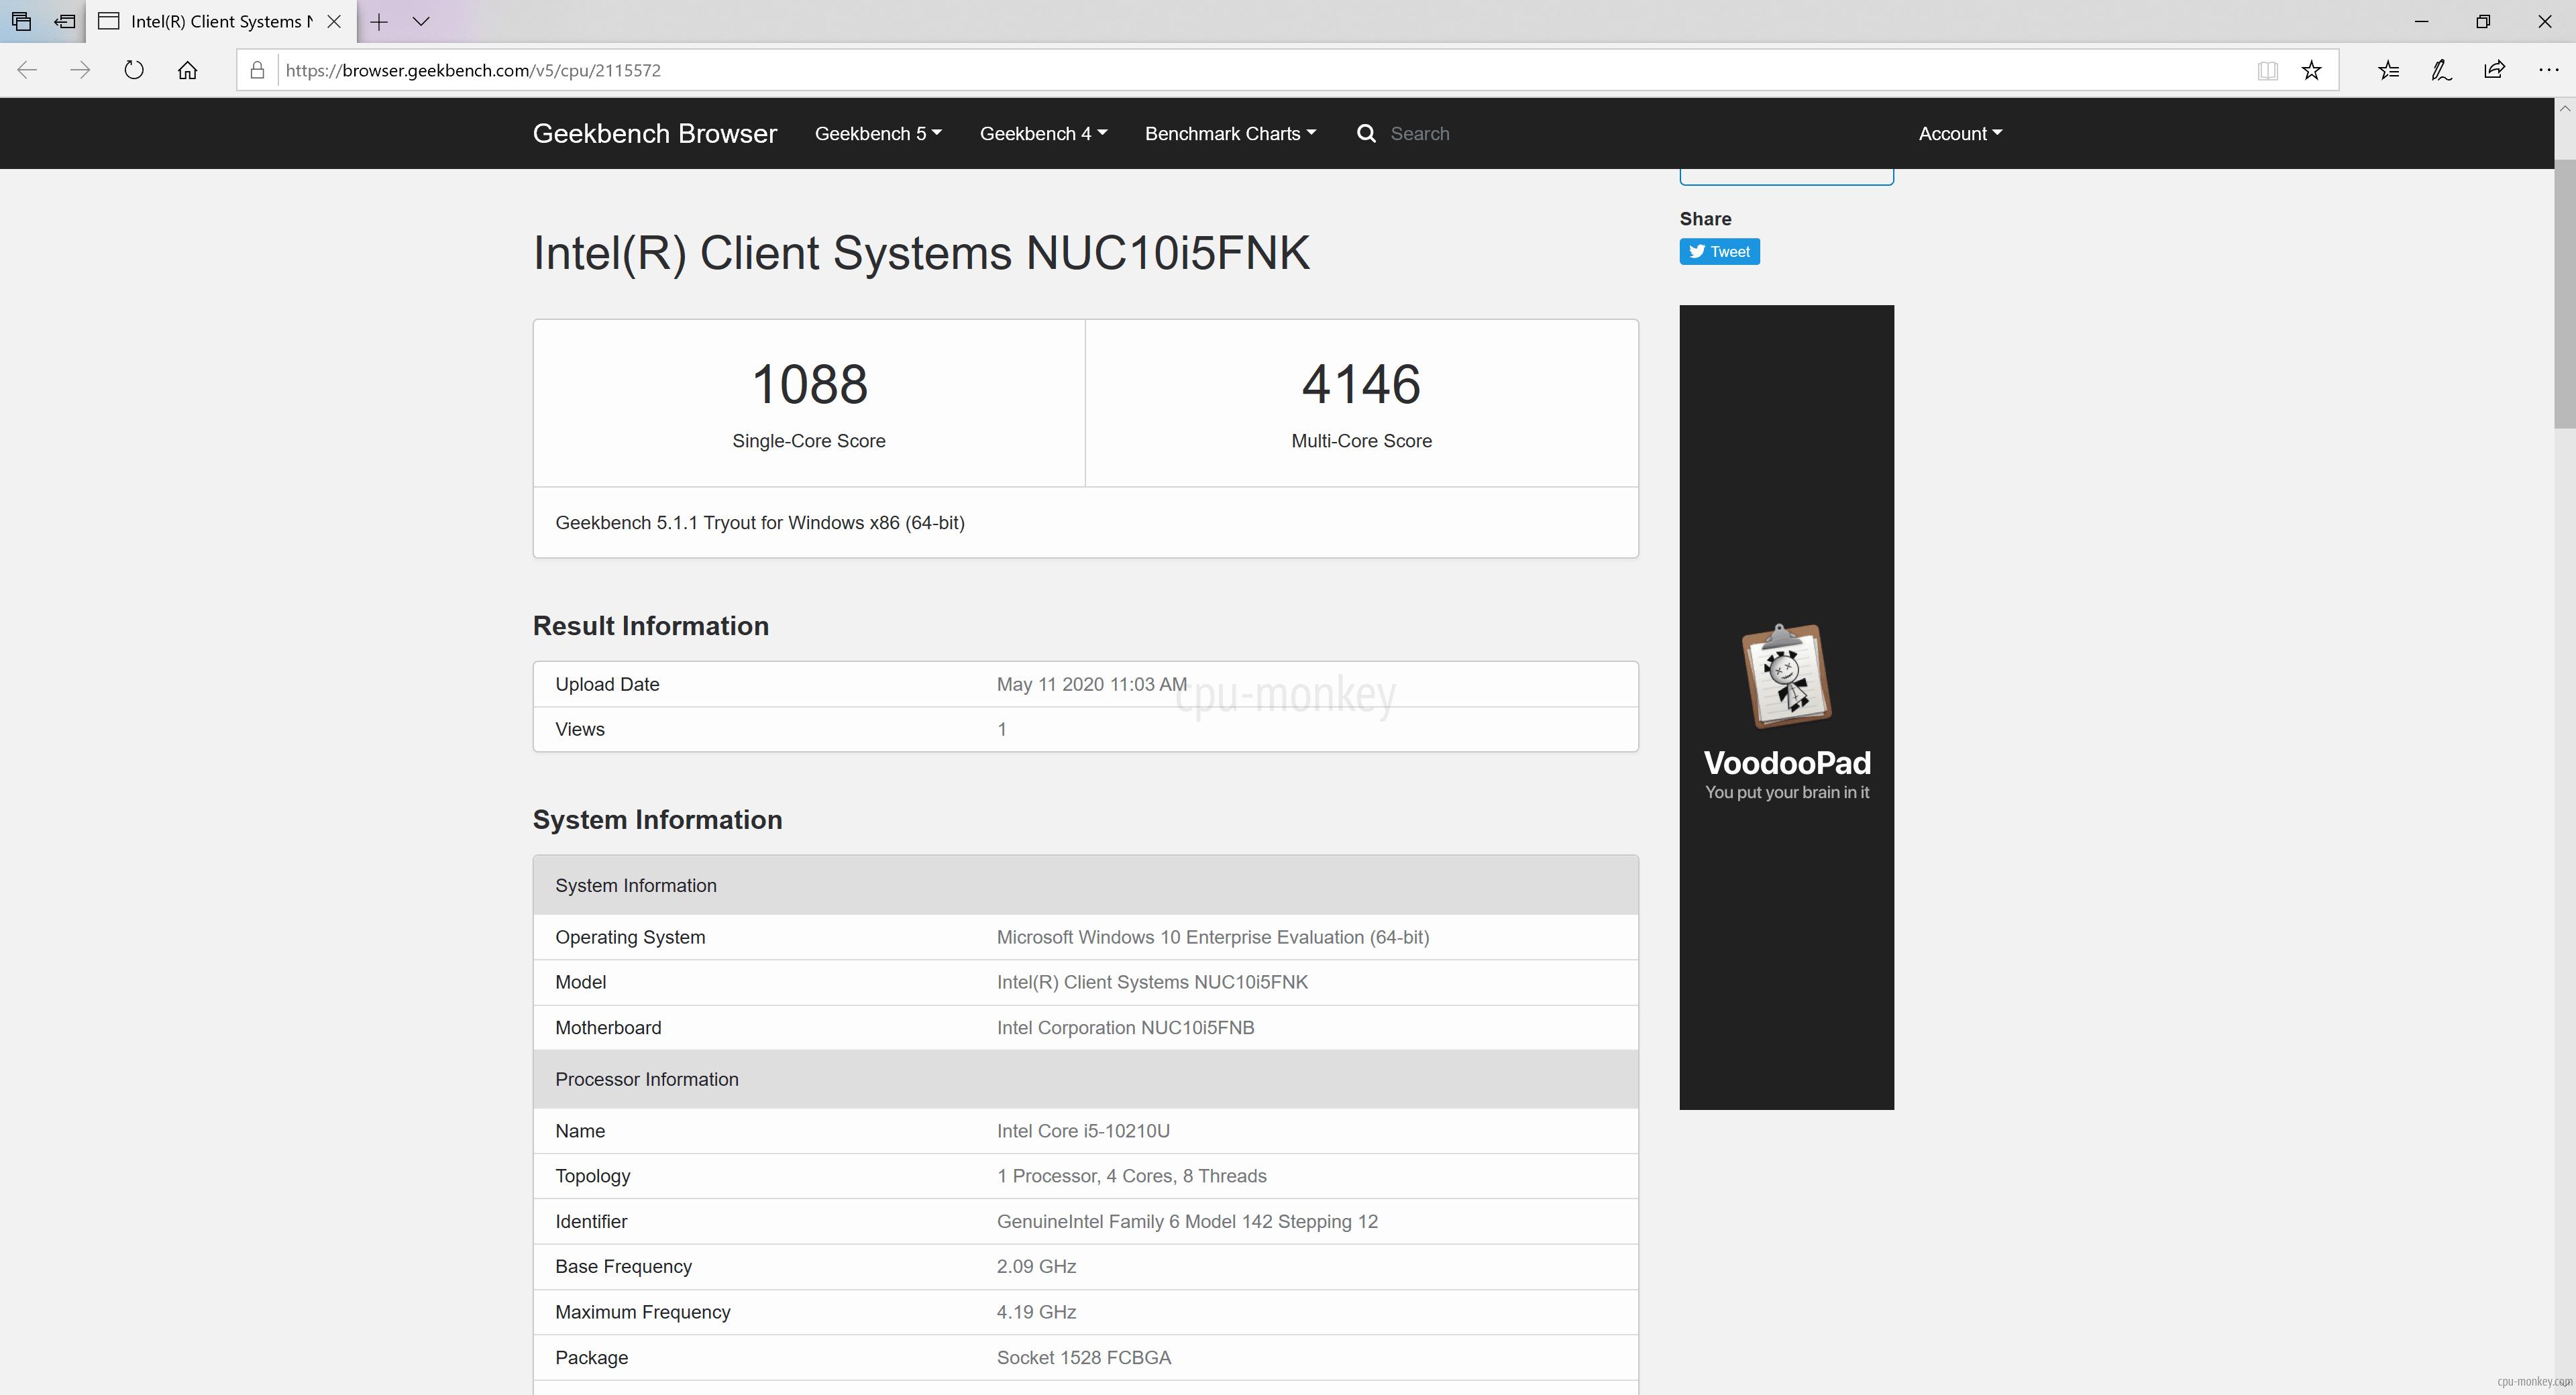Click the padlock site security icon

257,70
